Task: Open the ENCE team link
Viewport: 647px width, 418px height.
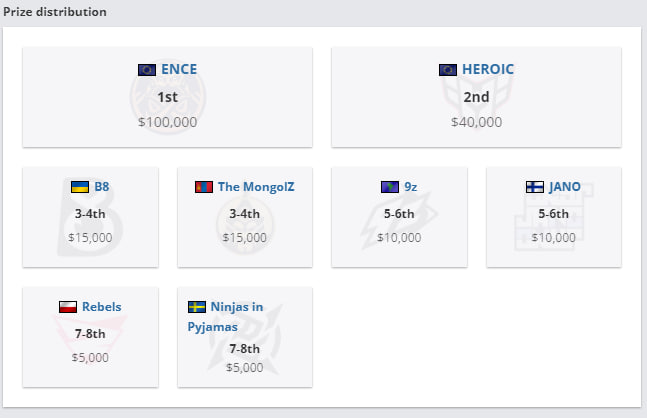Action: click(x=179, y=69)
